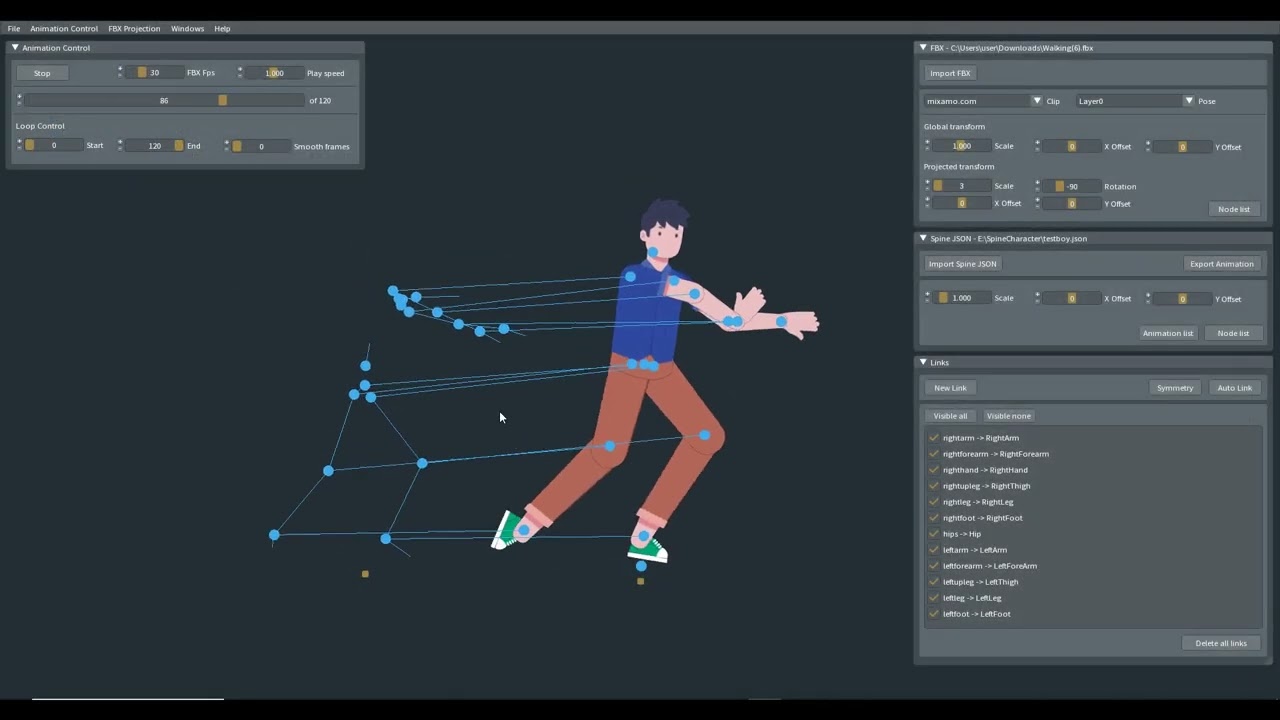Open the Spine JSON Node list

coord(1233,333)
